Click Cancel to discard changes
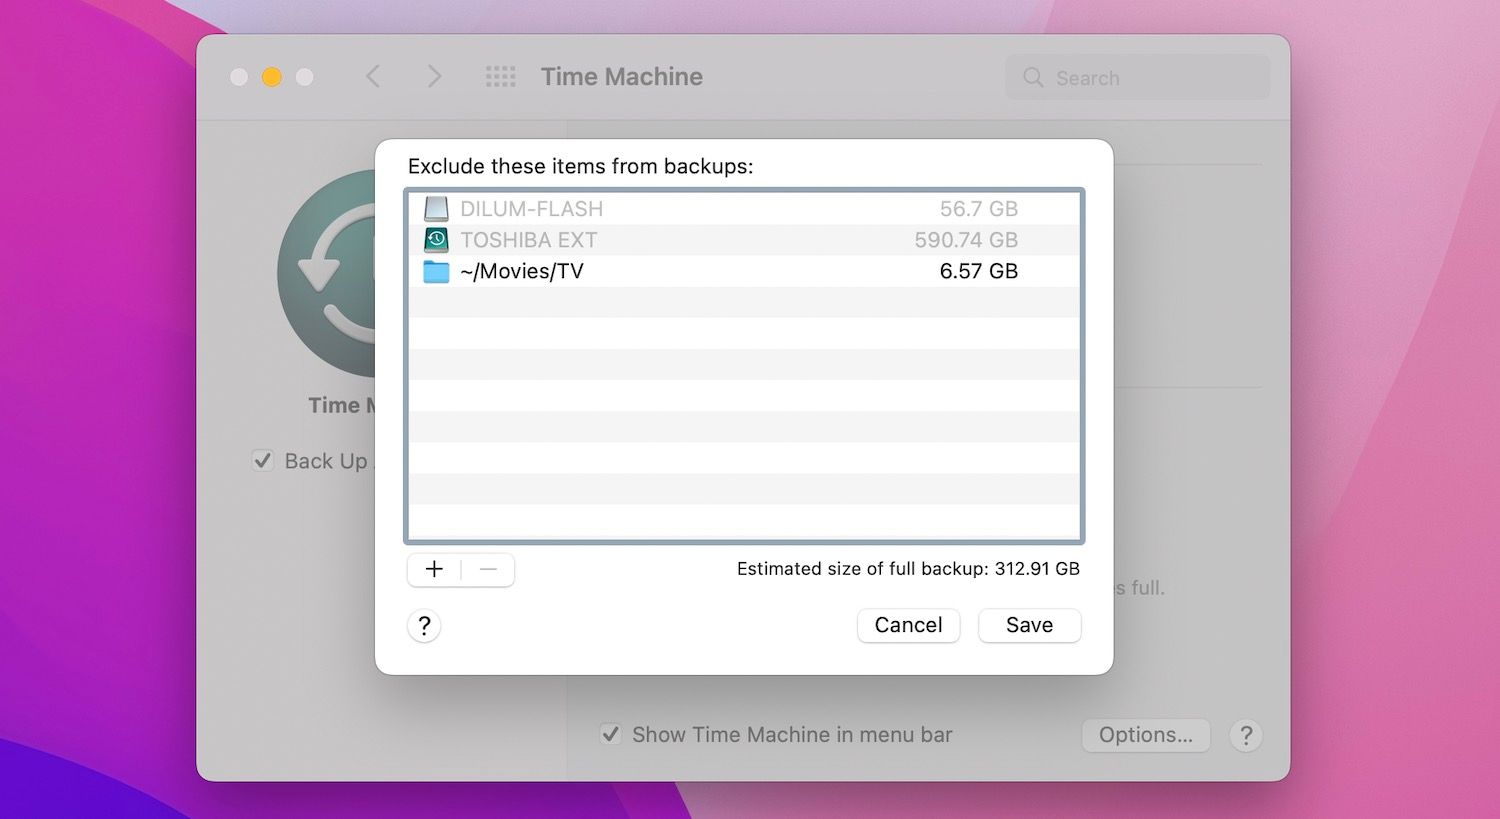The image size is (1500, 819). point(908,625)
